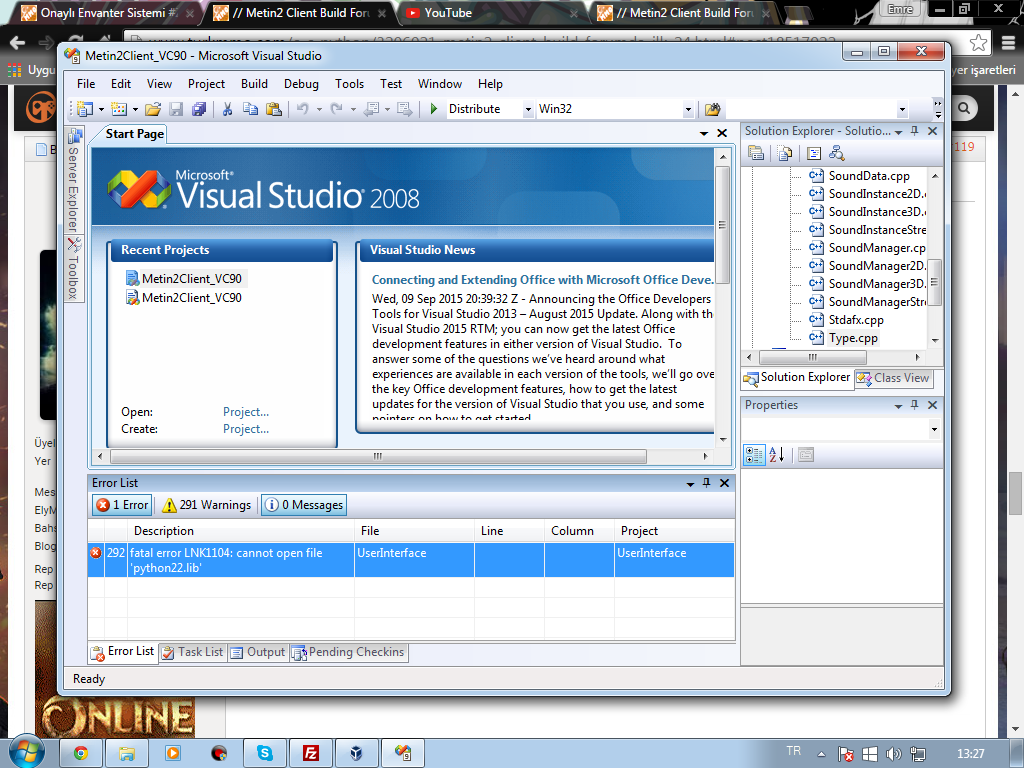Click the Paste clipboard icon

tap(274, 109)
